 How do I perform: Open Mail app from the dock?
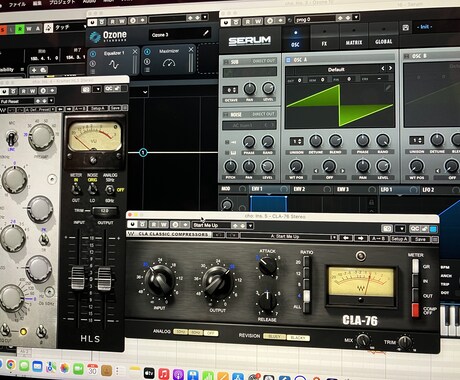click(x=37, y=367)
